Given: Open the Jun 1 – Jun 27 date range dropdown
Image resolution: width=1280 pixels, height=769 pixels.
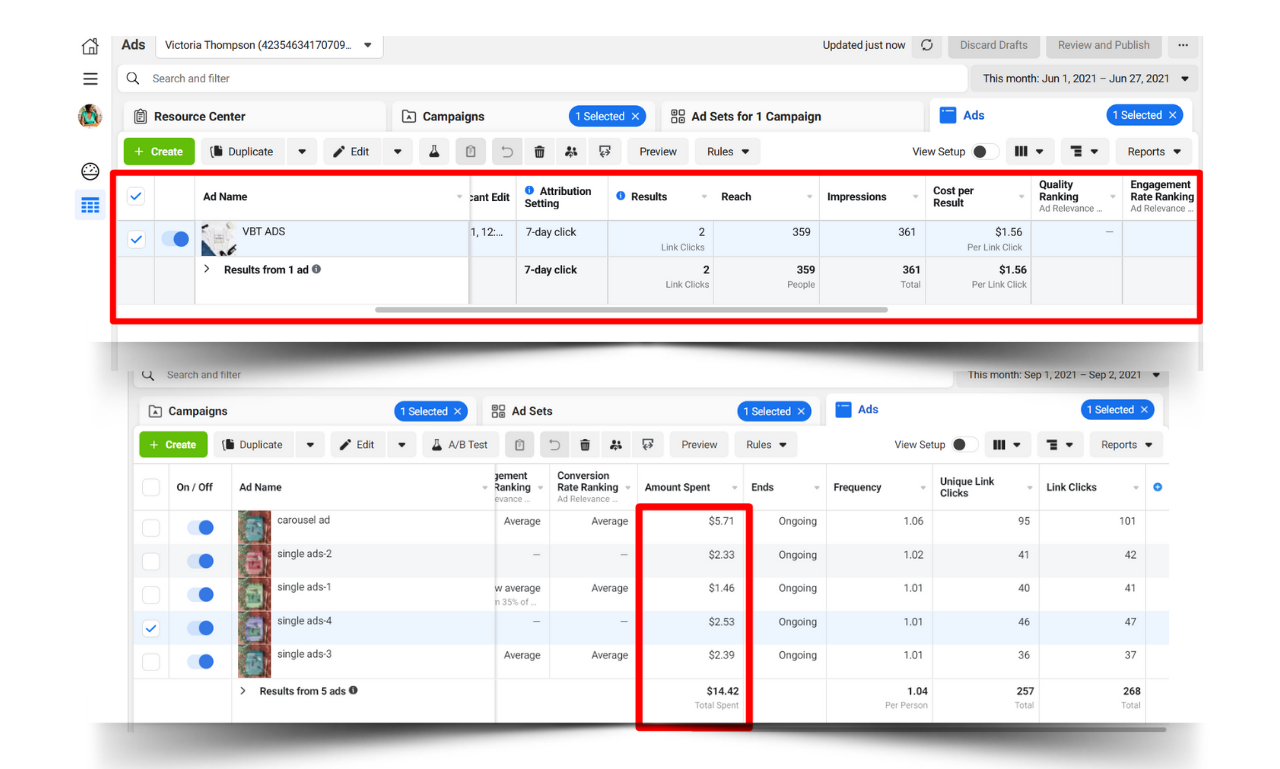Looking at the screenshot, I should coord(1085,78).
